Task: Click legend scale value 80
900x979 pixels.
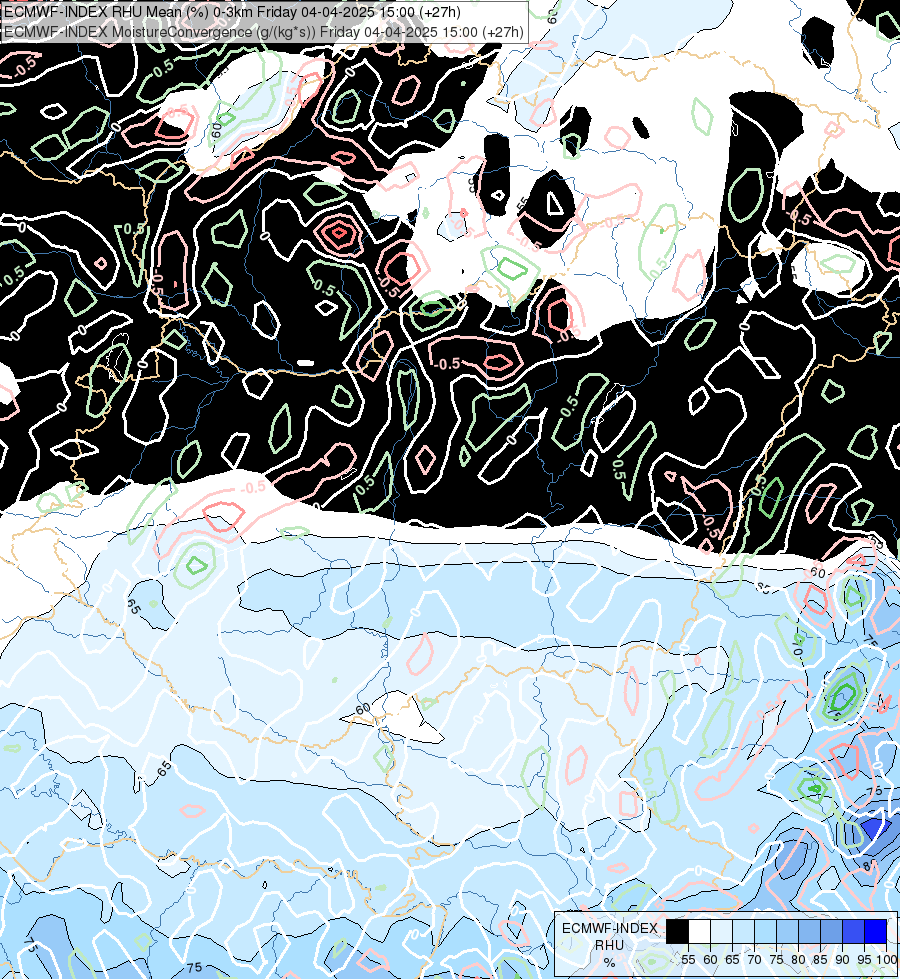Action: pos(798,960)
